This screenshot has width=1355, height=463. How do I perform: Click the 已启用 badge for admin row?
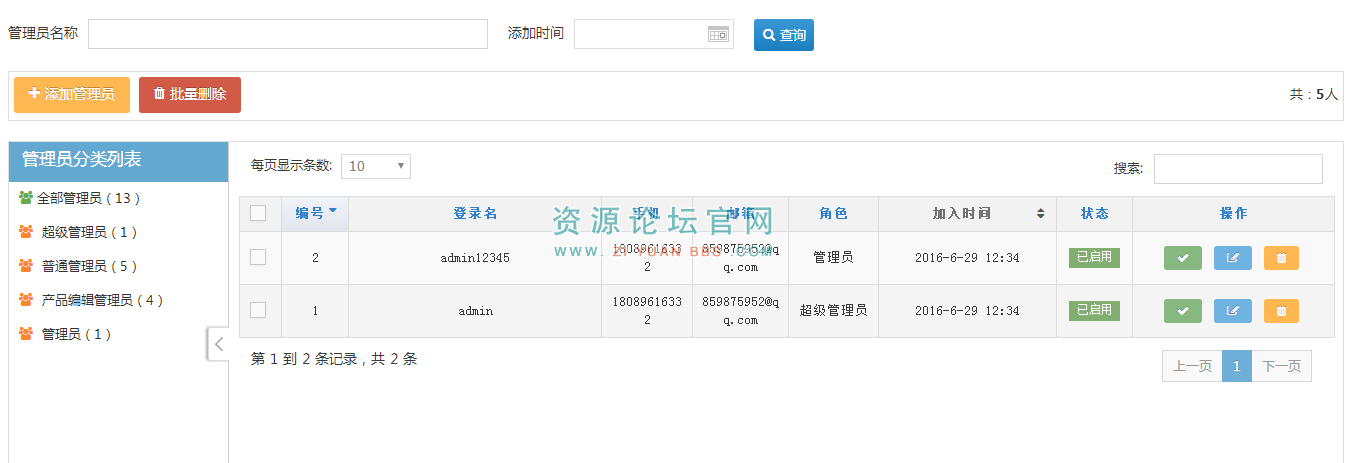(1094, 310)
